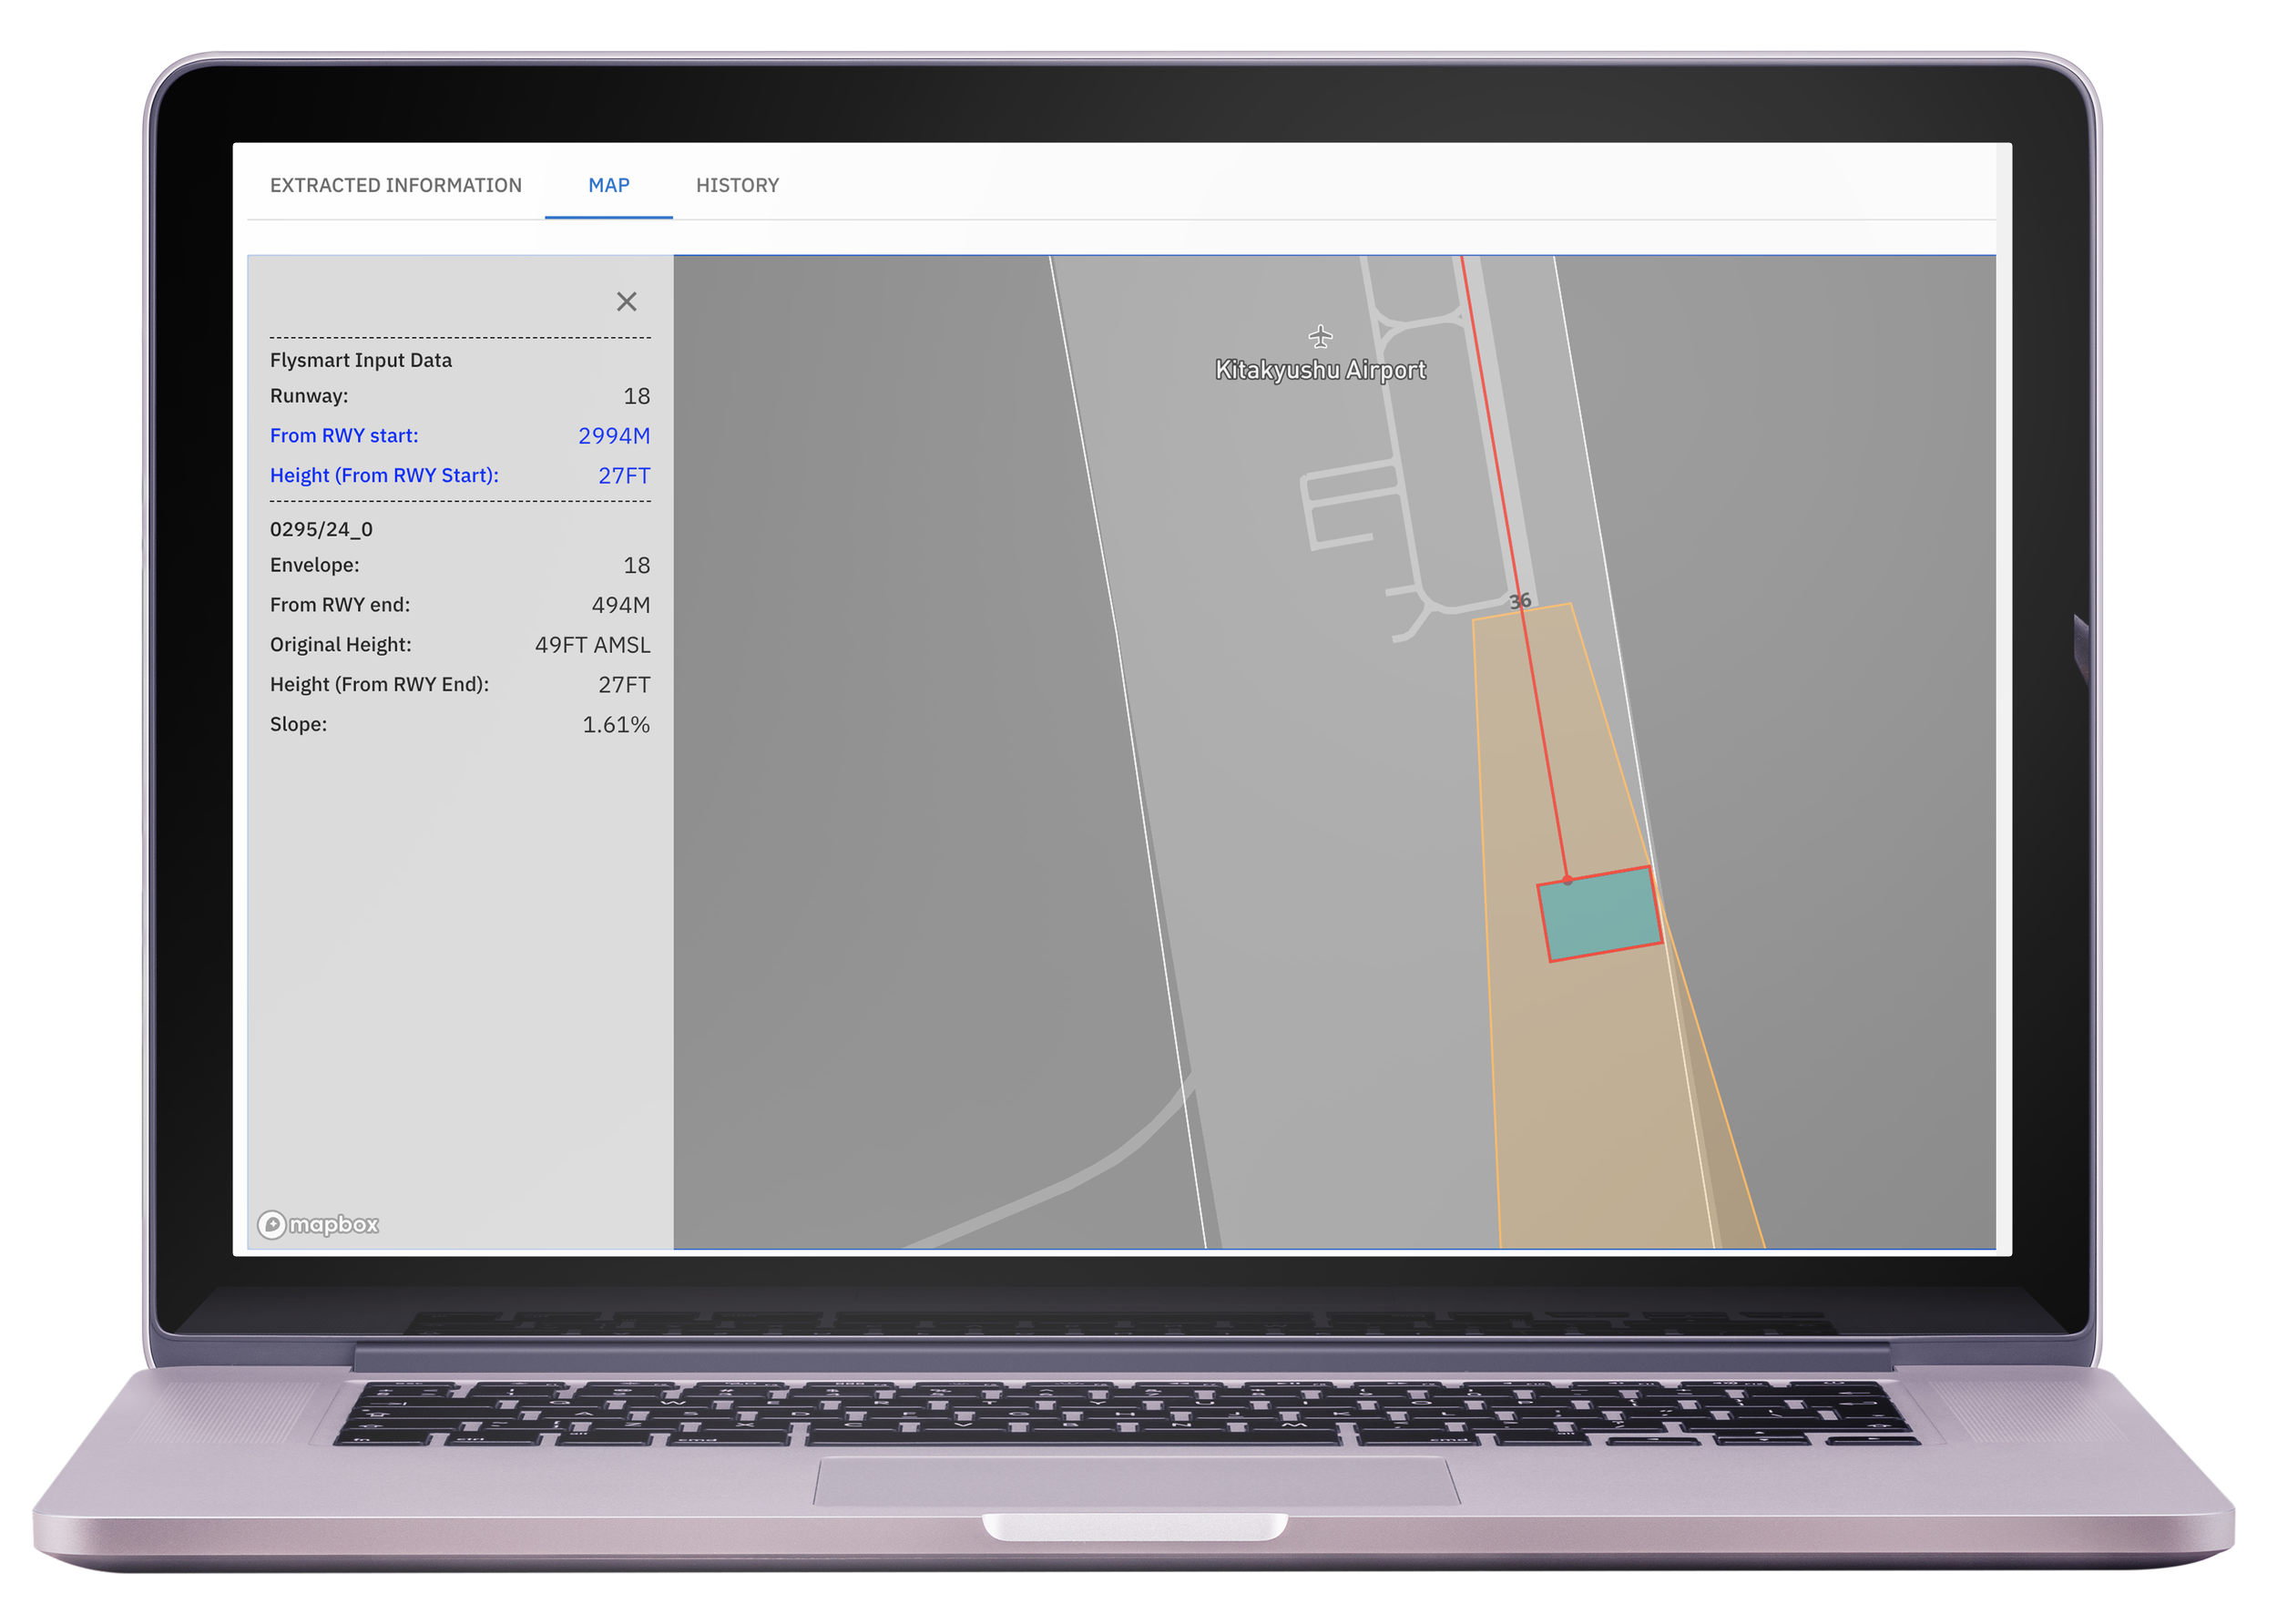
Task: Click the runway 36 number marker
Action: [x=1519, y=601]
